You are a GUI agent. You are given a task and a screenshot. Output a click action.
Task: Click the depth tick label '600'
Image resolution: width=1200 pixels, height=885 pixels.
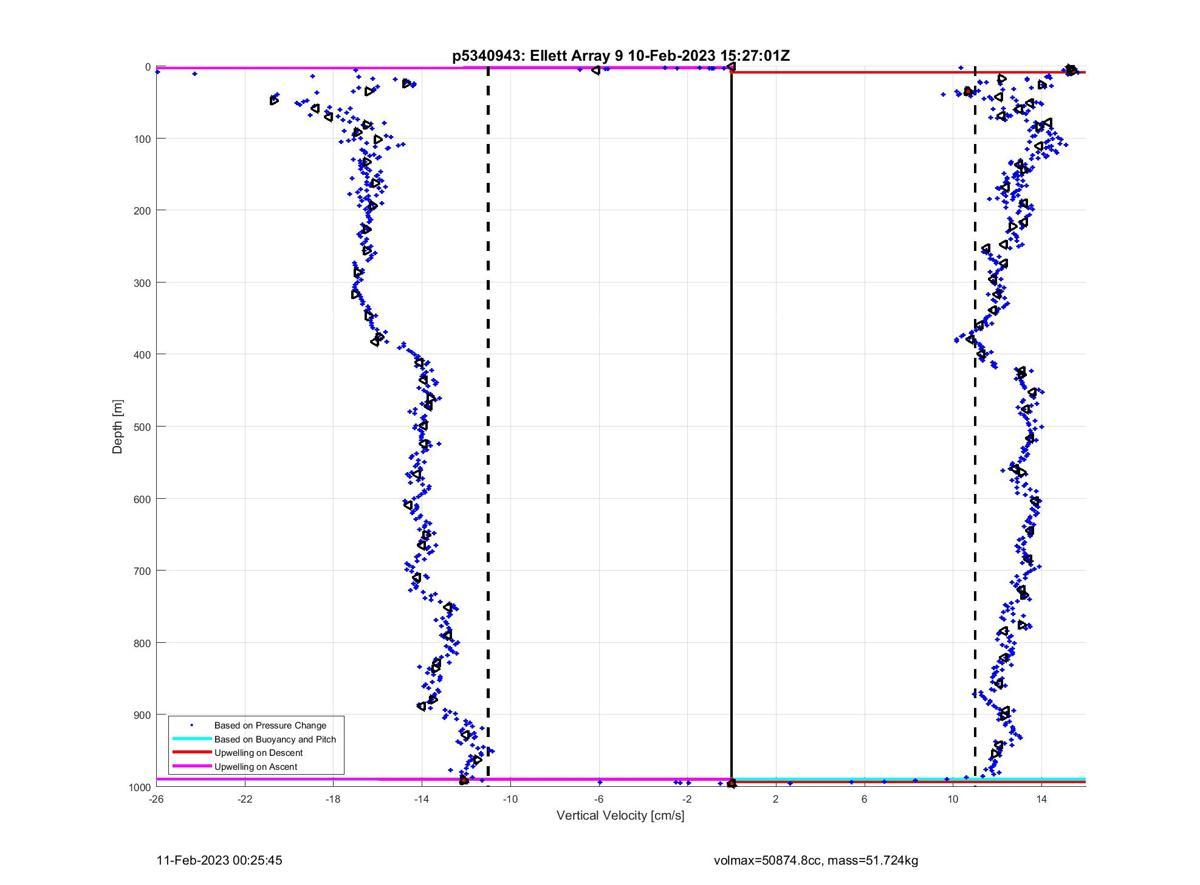pyautogui.click(x=142, y=499)
